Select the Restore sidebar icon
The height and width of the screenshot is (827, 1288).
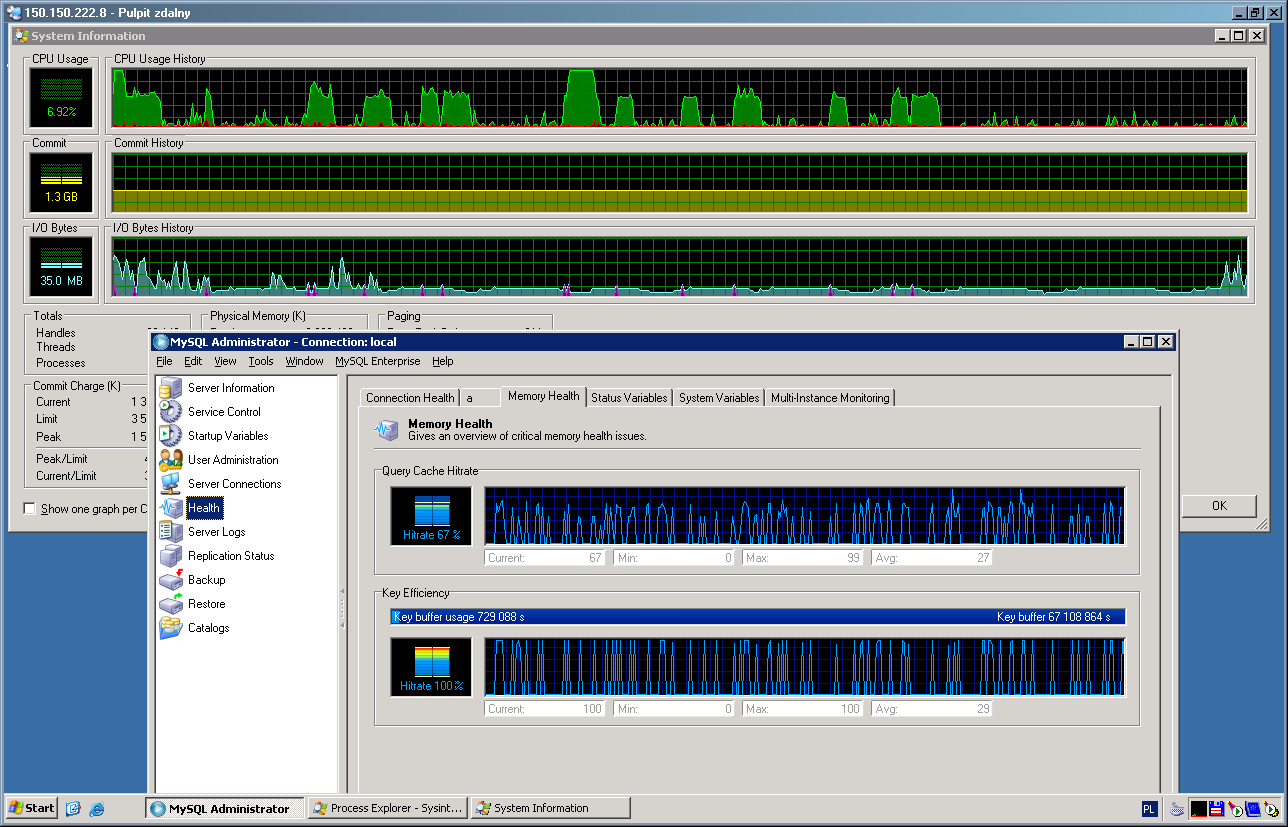tap(171, 604)
